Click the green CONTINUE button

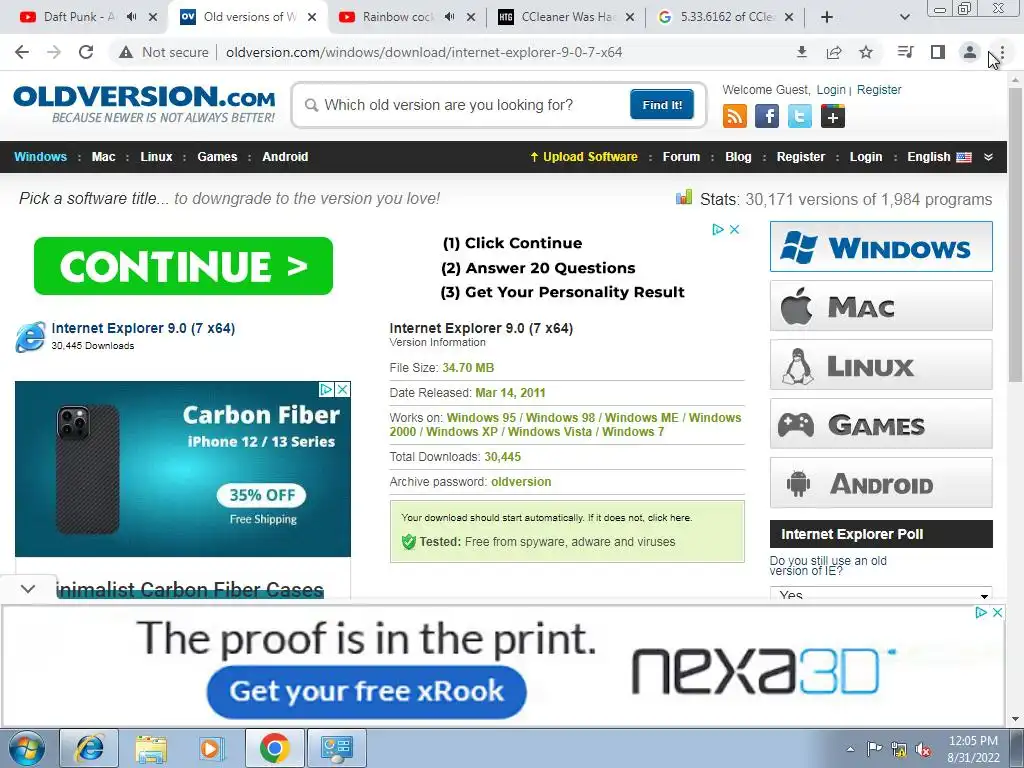184,266
